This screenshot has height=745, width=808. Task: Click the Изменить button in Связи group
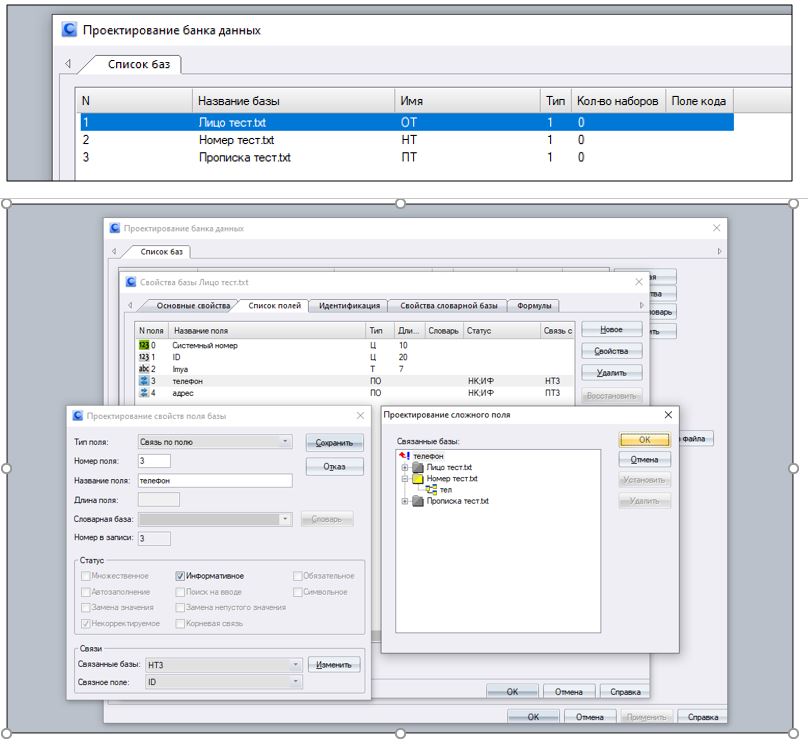tap(334, 665)
